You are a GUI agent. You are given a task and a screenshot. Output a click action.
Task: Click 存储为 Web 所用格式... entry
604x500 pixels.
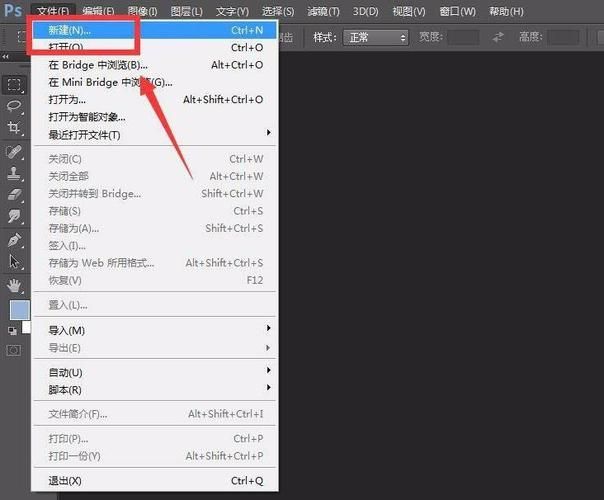[155, 263]
